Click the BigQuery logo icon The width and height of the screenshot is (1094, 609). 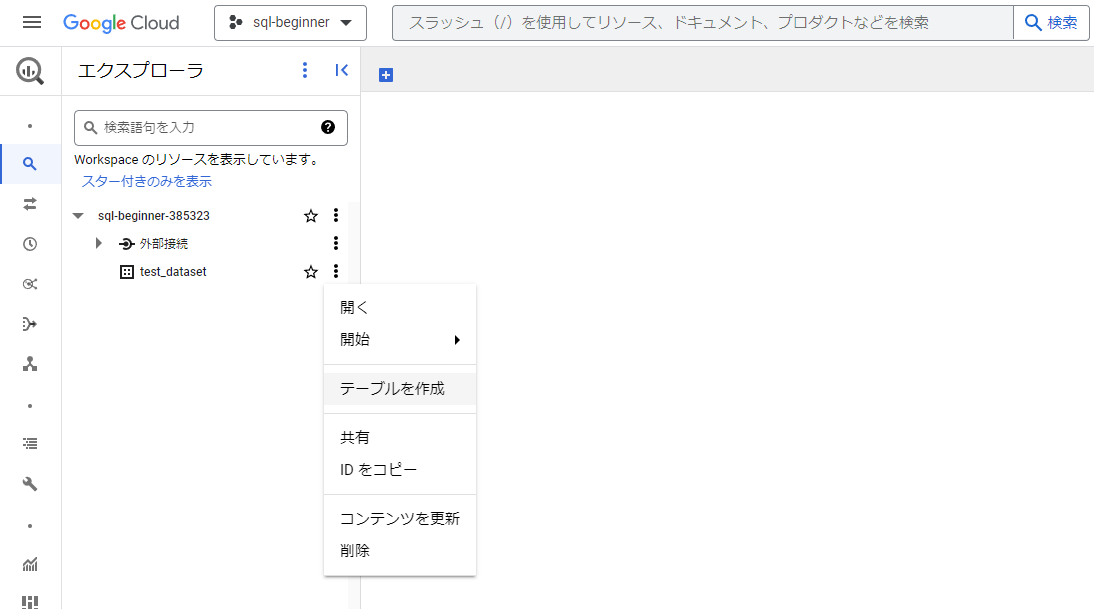click(x=30, y=71)
